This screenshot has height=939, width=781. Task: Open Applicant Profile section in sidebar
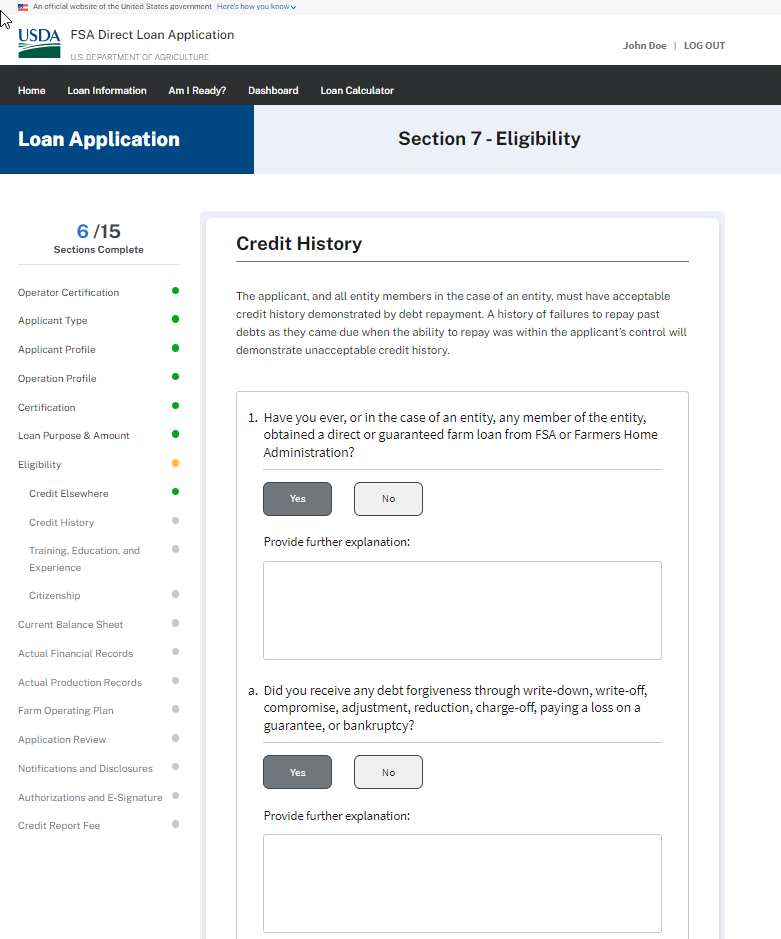pyautogui.click(x=57, y=349)
